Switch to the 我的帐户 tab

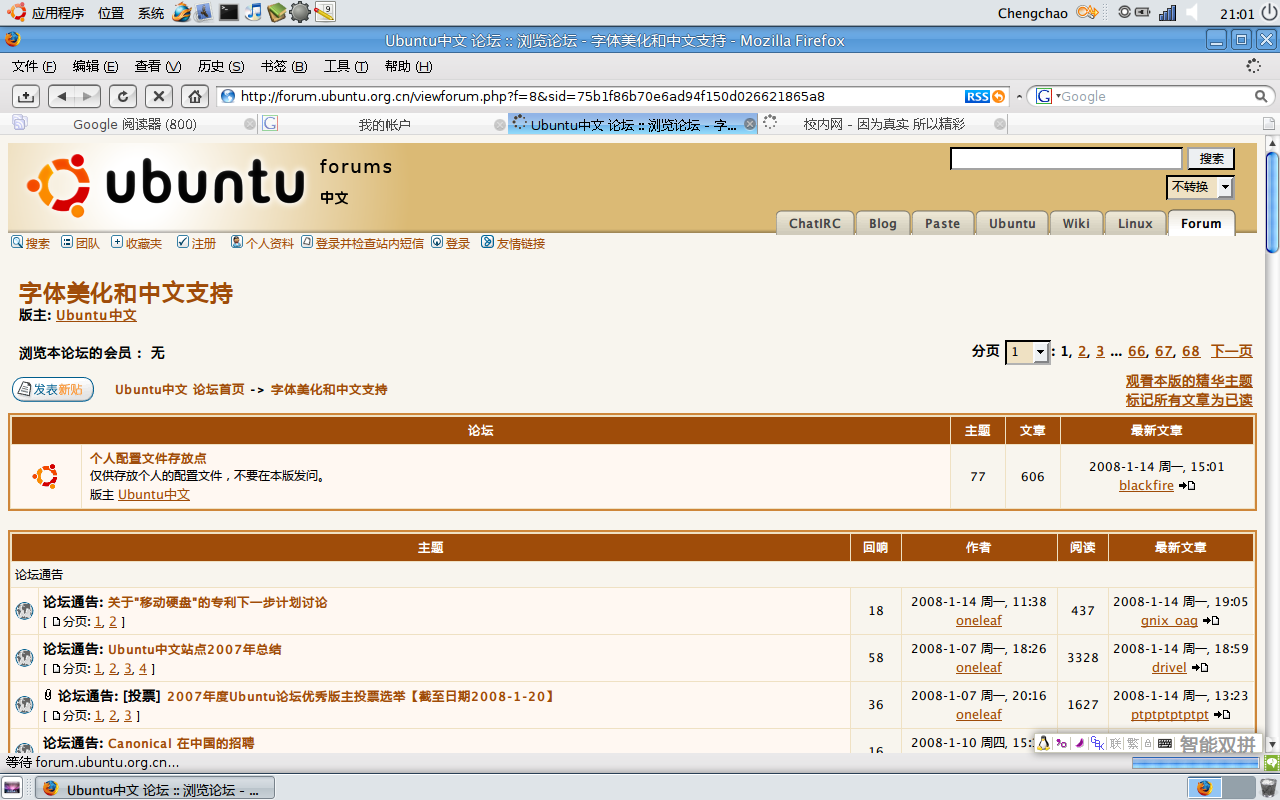385,124
